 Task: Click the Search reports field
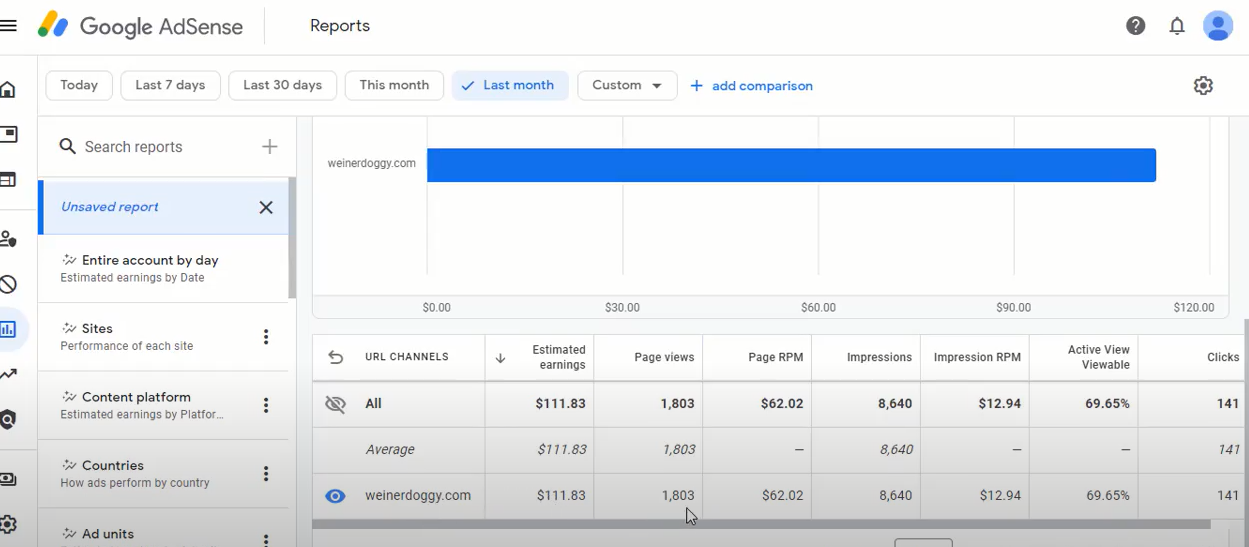(150, 147)
